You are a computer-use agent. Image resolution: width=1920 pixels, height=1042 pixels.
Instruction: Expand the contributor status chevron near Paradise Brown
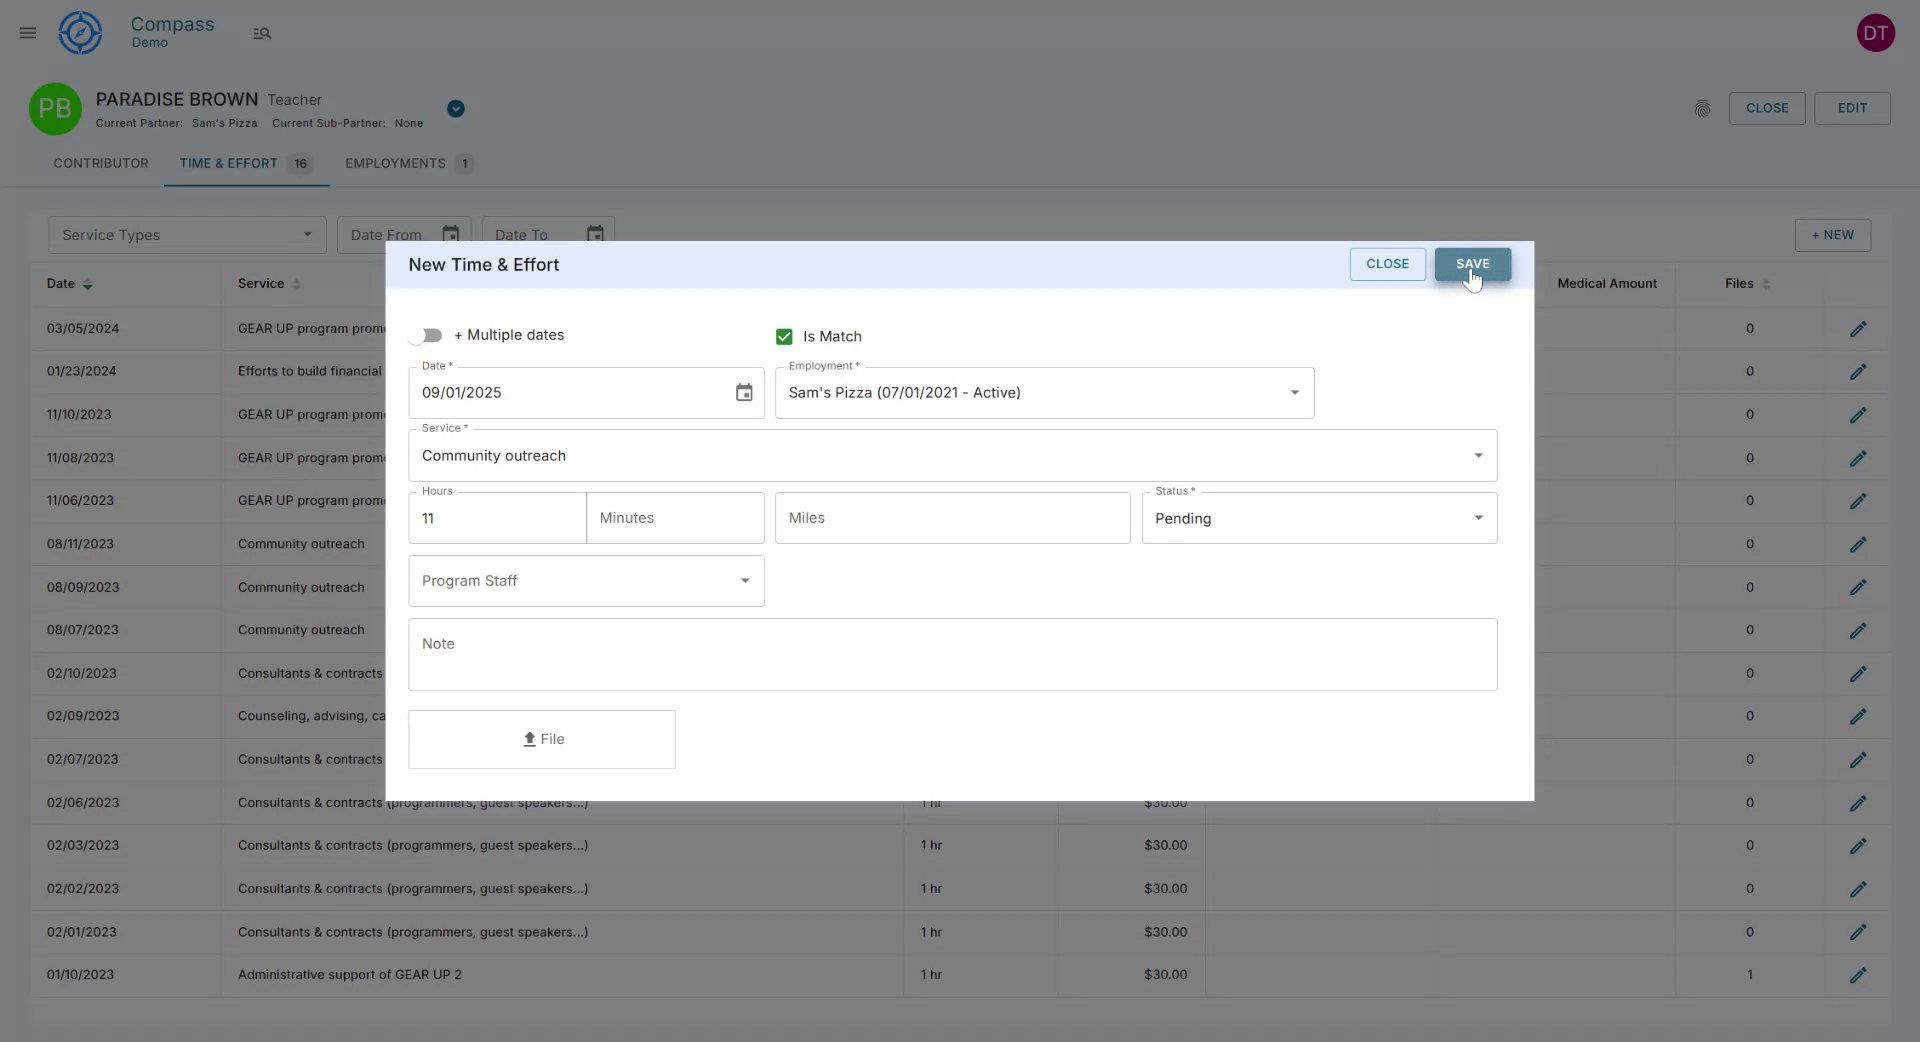tap(456, 108)
